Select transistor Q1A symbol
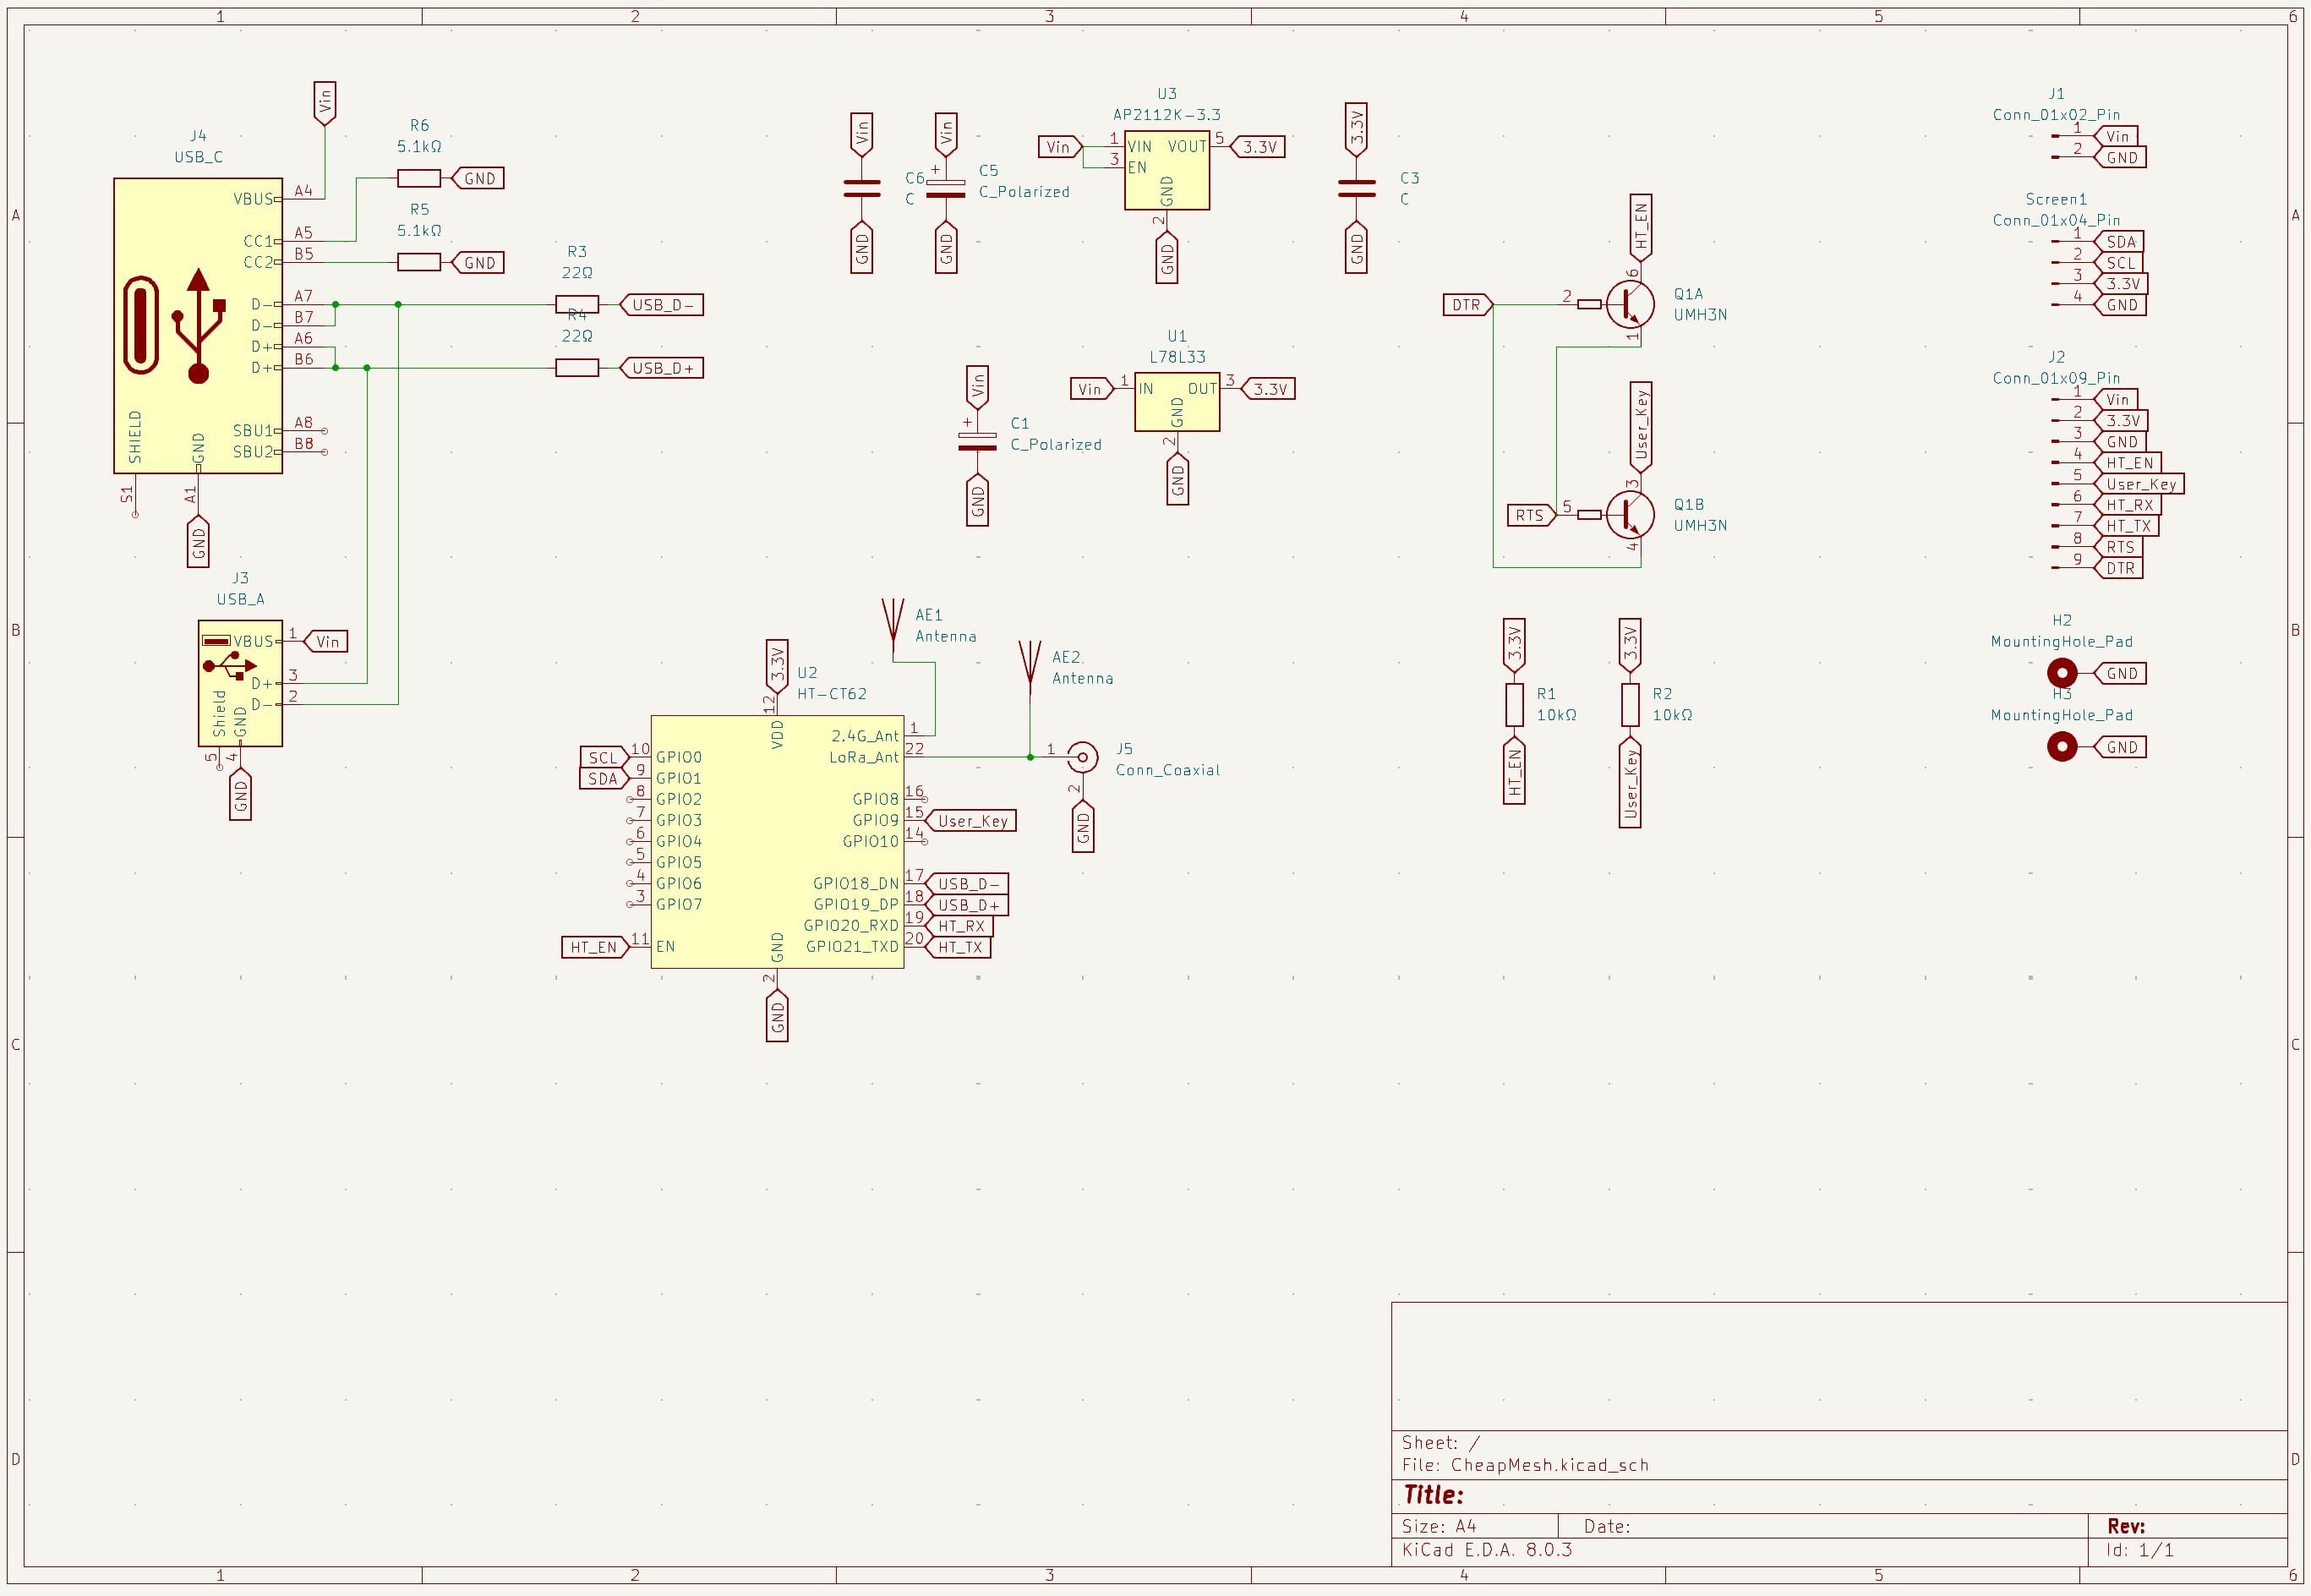Screen dimensions: 2311x1596 (x=1630, y=304)
